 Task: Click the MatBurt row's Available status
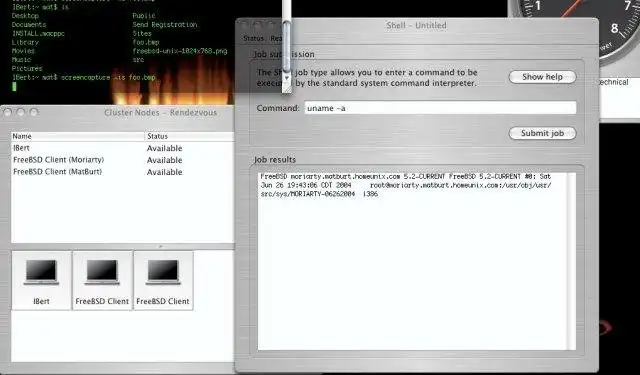164,172
